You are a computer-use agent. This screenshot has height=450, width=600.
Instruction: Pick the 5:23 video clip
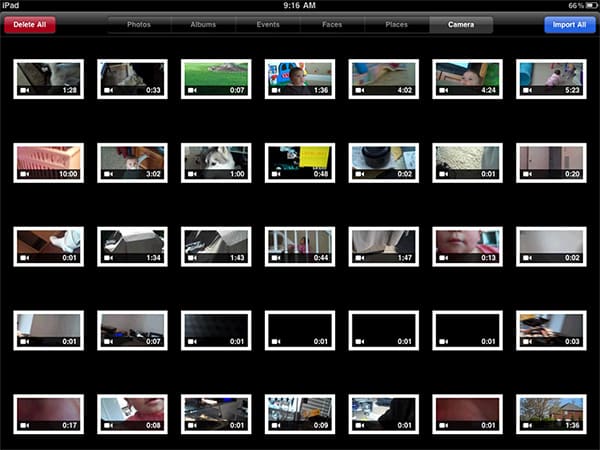coord(551,79)
